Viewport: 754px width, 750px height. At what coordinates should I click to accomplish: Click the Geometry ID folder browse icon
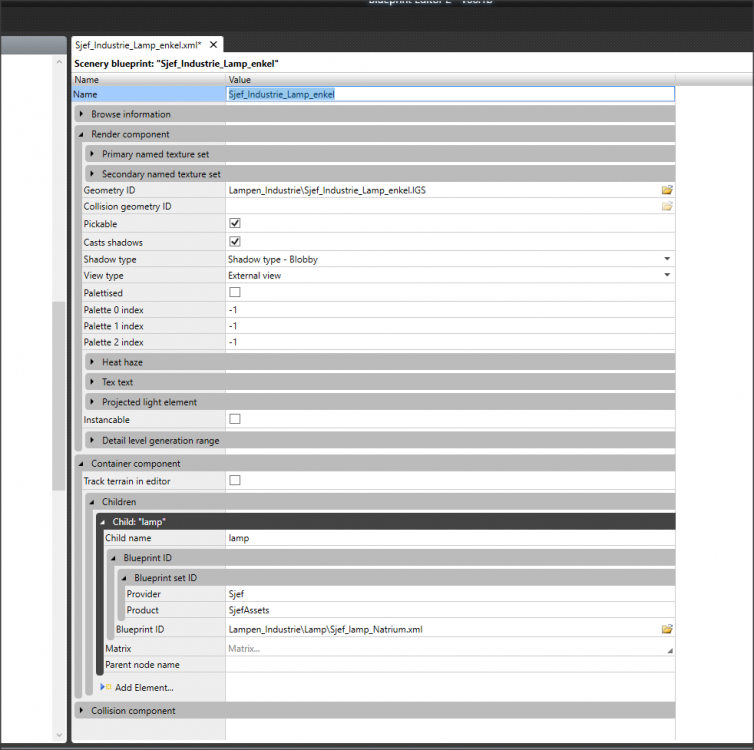pyautogui.click(x=666, y=189)
